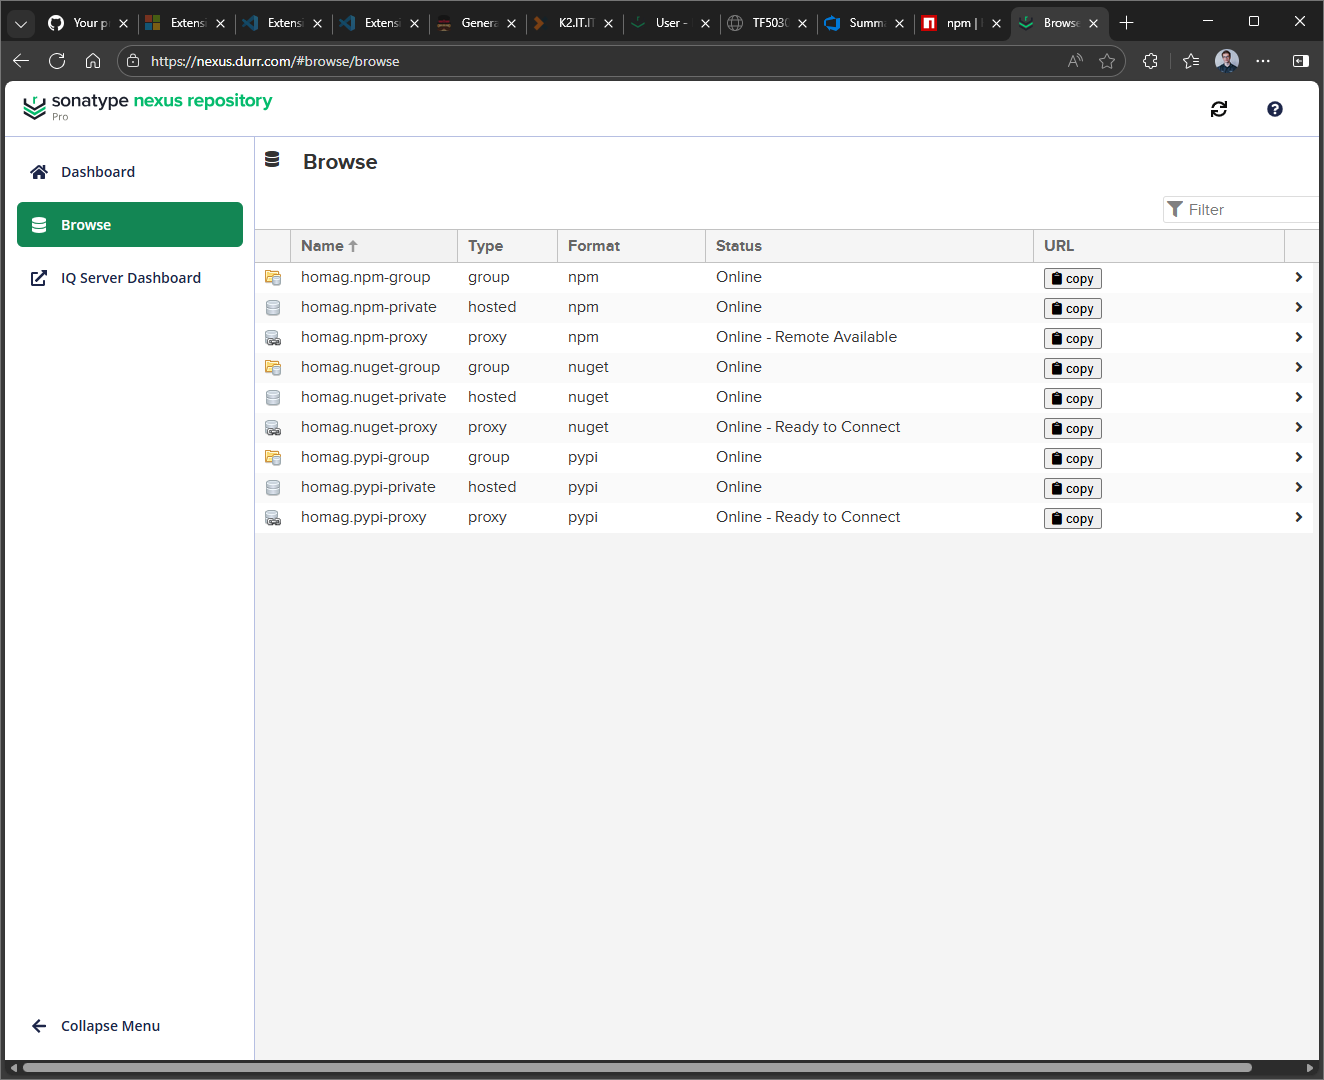Image resolution: width=1324 pixels, height=1080 pixels.
Task: Expand homag.nuget-proxy row chevron
Action: click(1298, 427)
